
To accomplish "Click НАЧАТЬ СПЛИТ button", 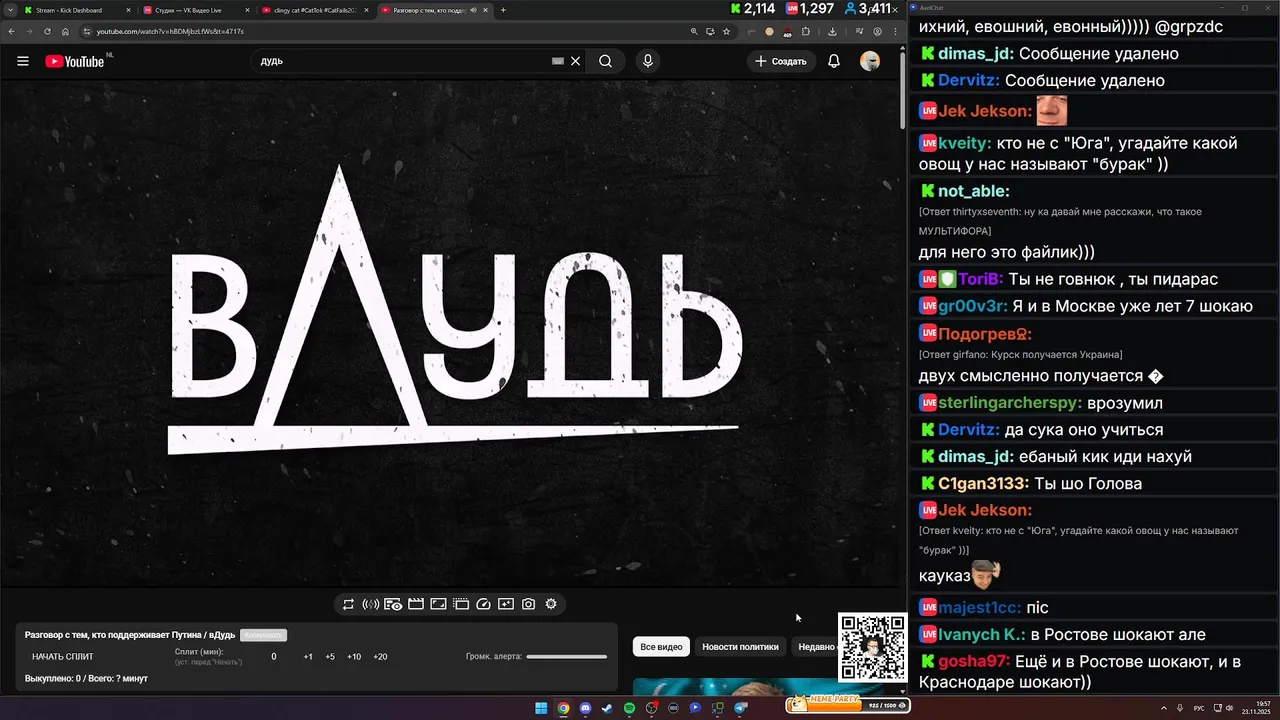I will point(63,657).
